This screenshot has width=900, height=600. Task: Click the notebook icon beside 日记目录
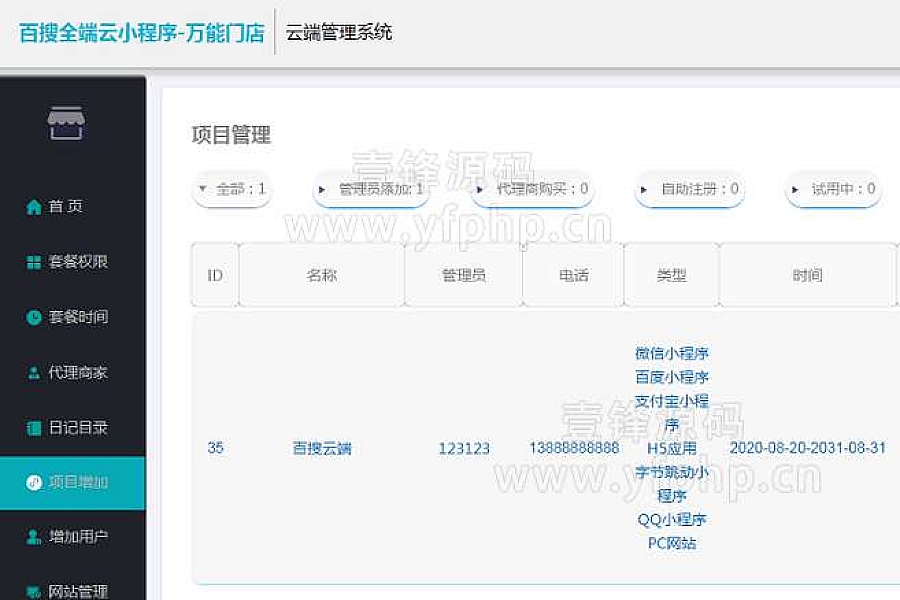[x=34, y=428]
